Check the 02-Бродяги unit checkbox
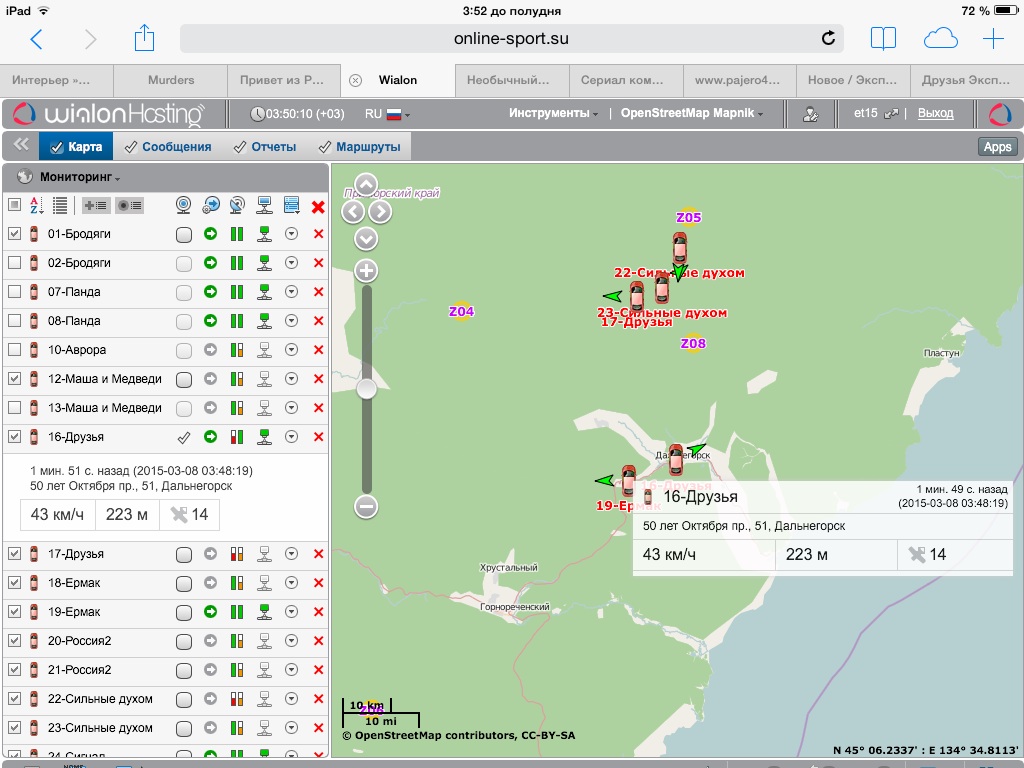1024x768 pixels. click(x=14, y=263)
